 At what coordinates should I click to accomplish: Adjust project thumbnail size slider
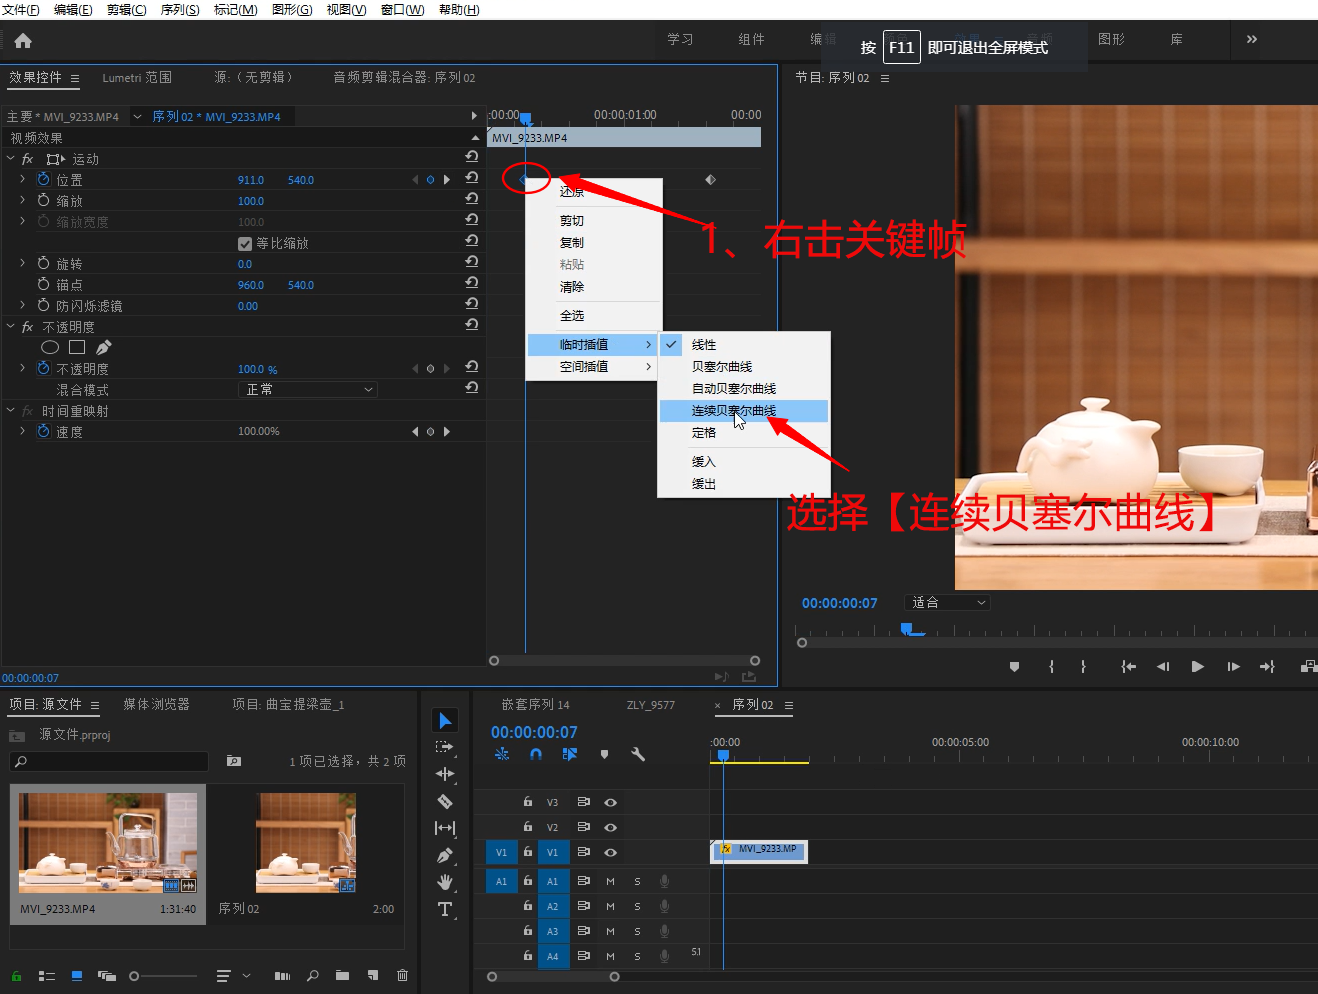coord(164,976)
